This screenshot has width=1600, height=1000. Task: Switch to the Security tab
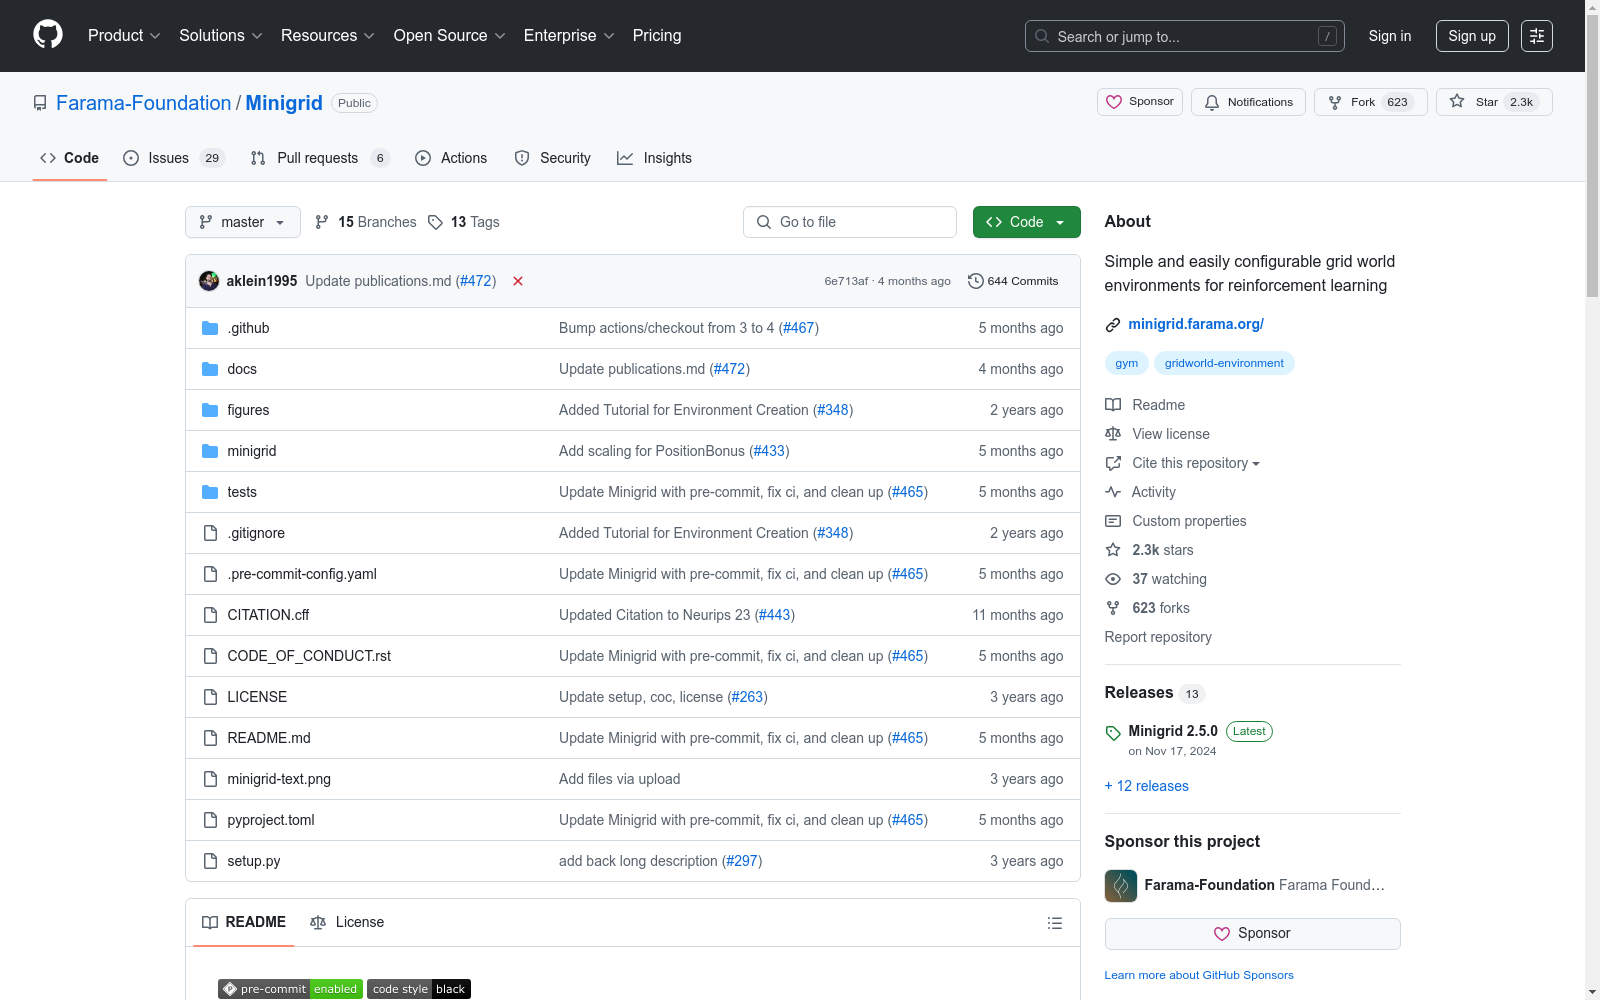[x=553, y=158]
